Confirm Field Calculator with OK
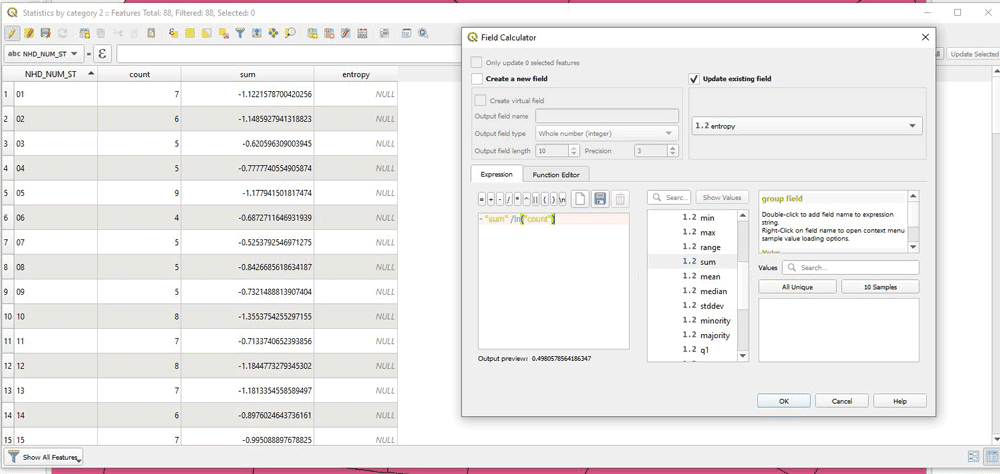 pyautogui.click(x=784, y=401)
